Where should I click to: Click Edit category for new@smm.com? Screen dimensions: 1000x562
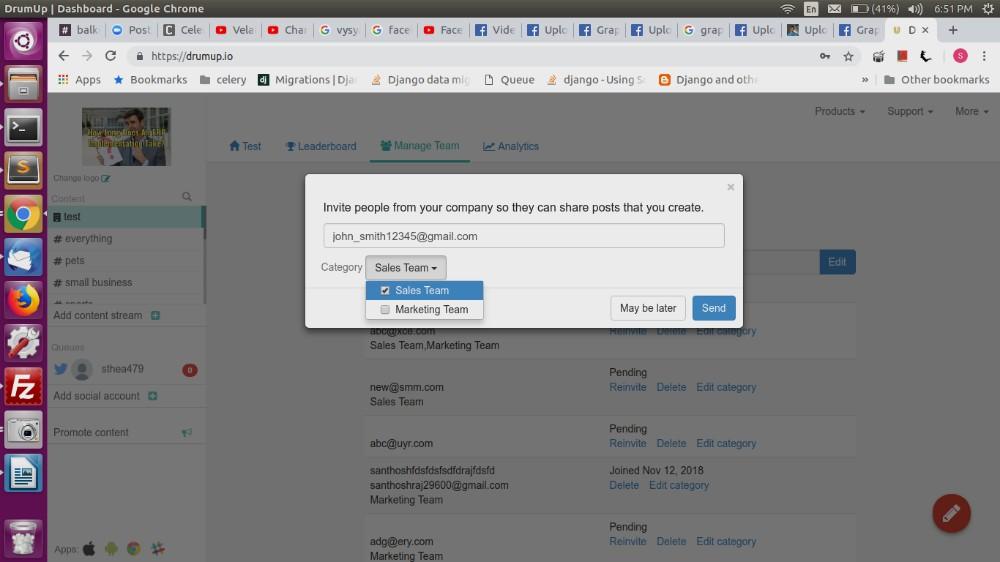[x=726, y=387]
